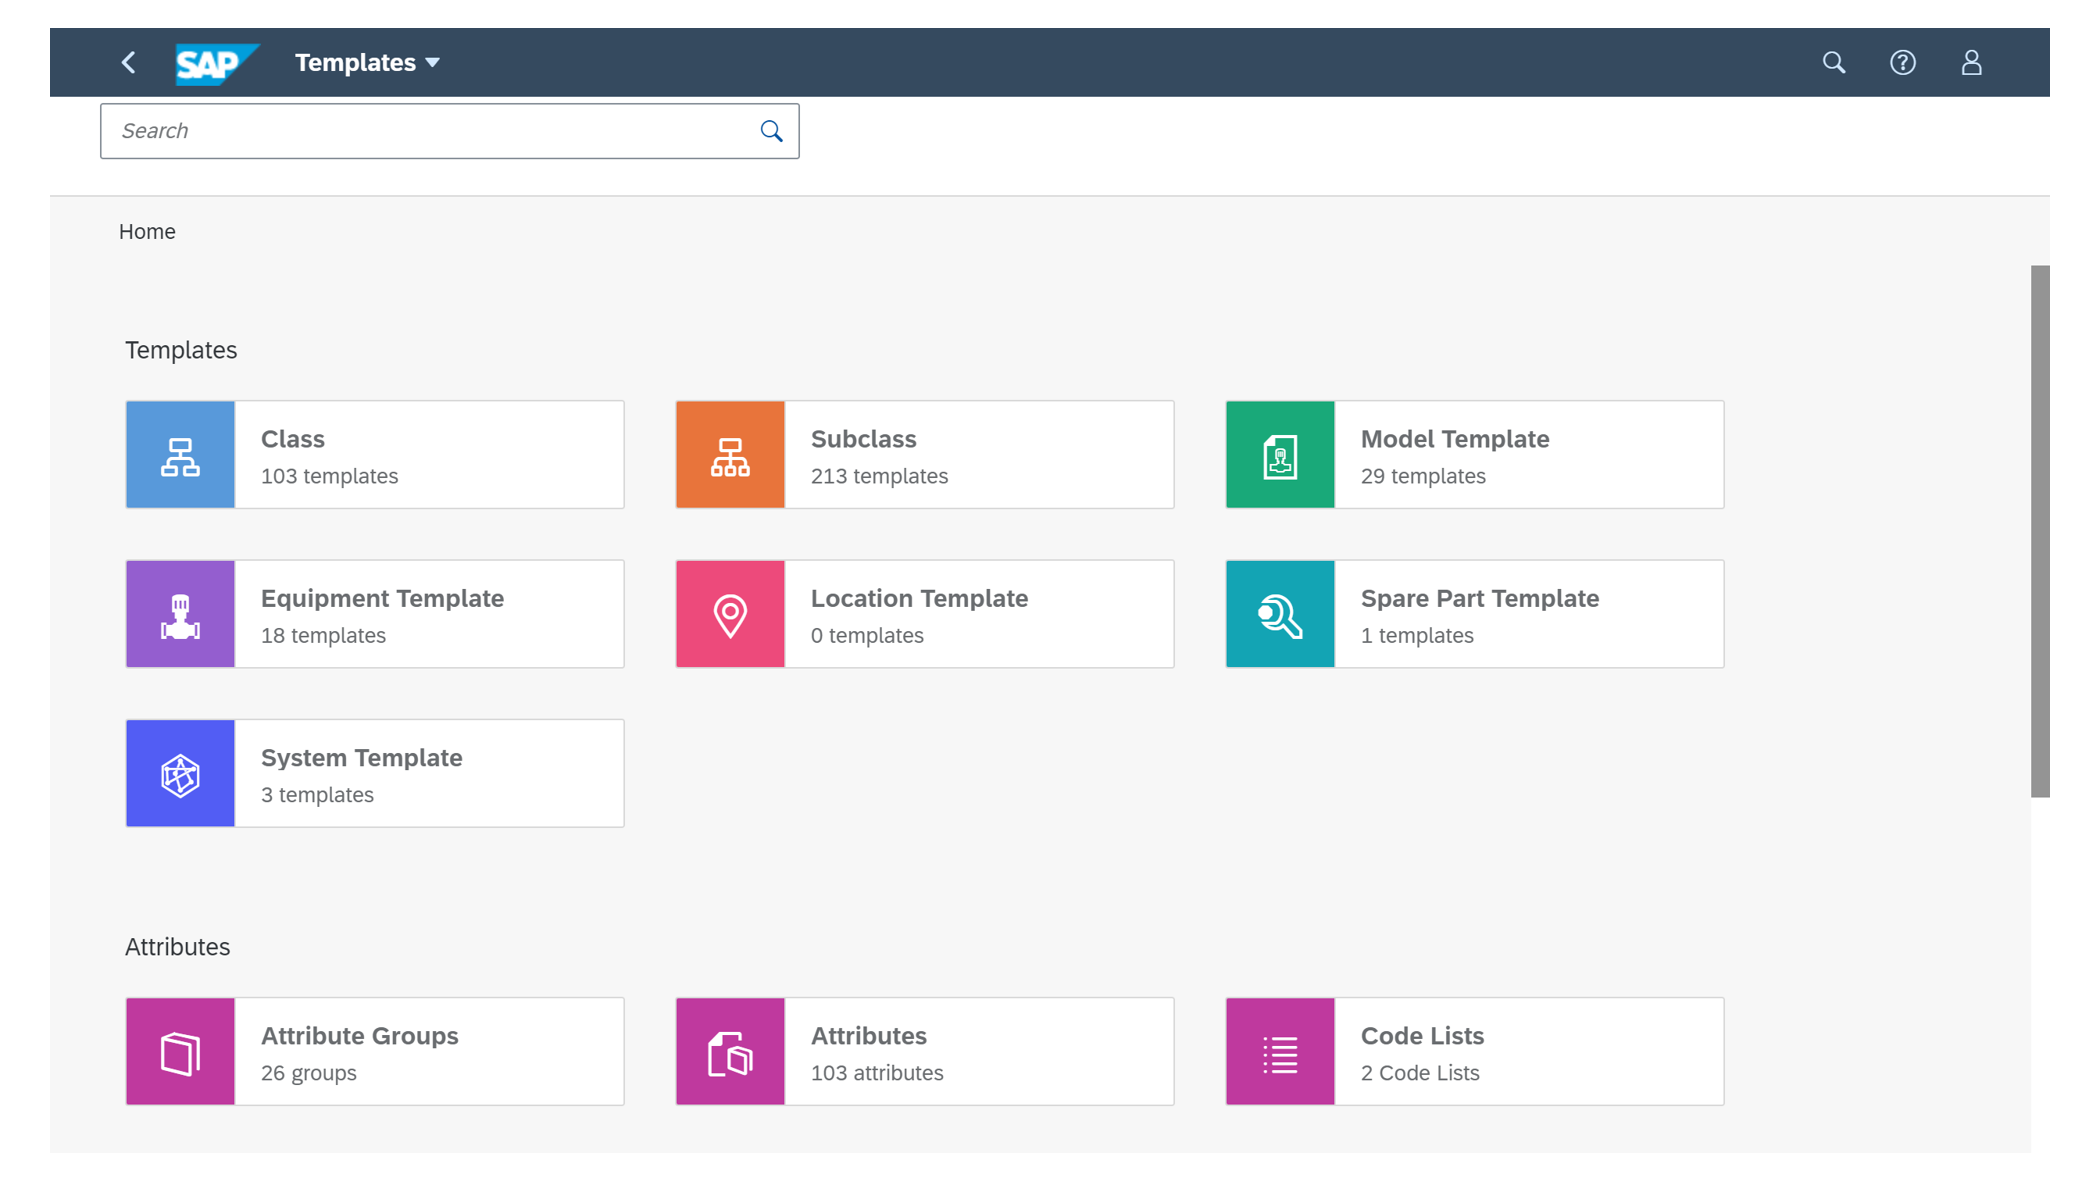Click the vertical scrollbar thumb
Image resolution: width=2100 pixels, height=1181 pixels.
coord(2040,530)
